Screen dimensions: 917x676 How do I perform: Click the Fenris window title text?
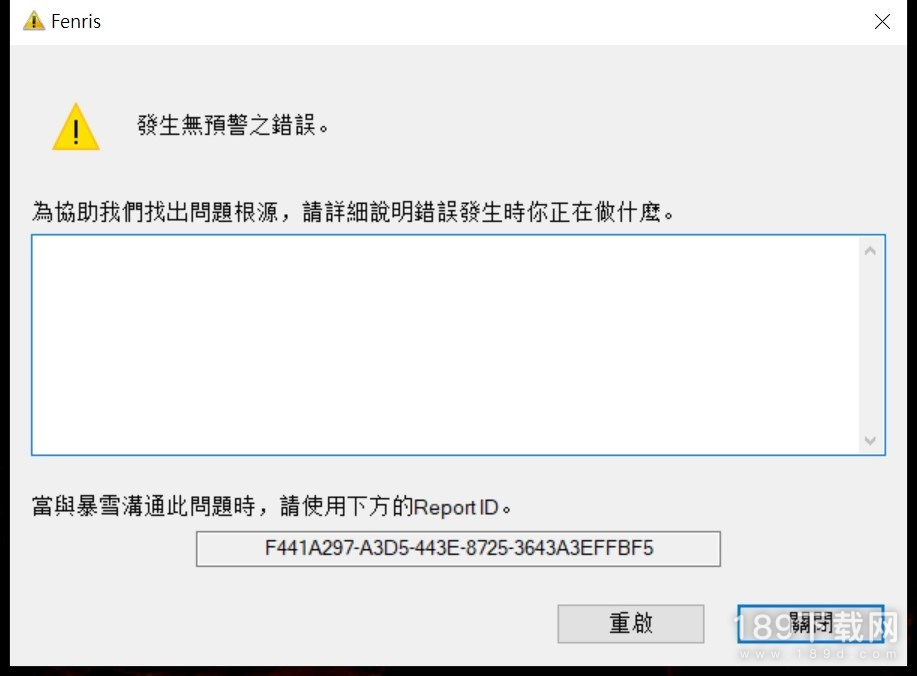[76, 22]
